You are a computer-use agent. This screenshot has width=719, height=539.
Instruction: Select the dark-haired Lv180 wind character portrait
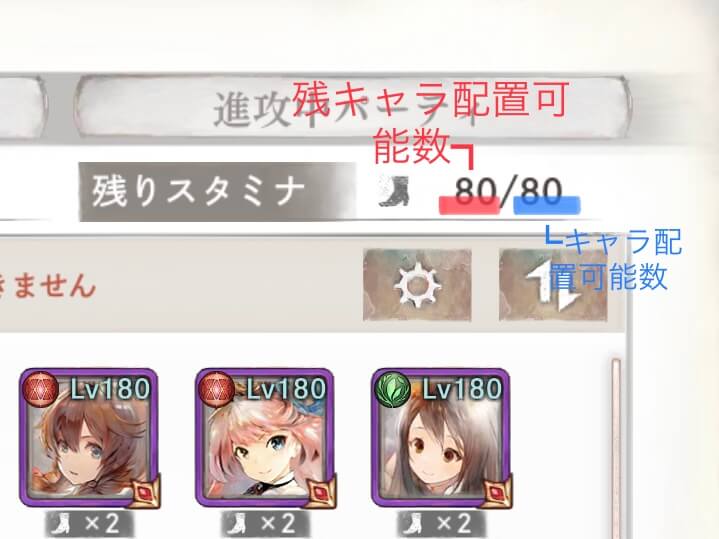[x=441, y=438]
